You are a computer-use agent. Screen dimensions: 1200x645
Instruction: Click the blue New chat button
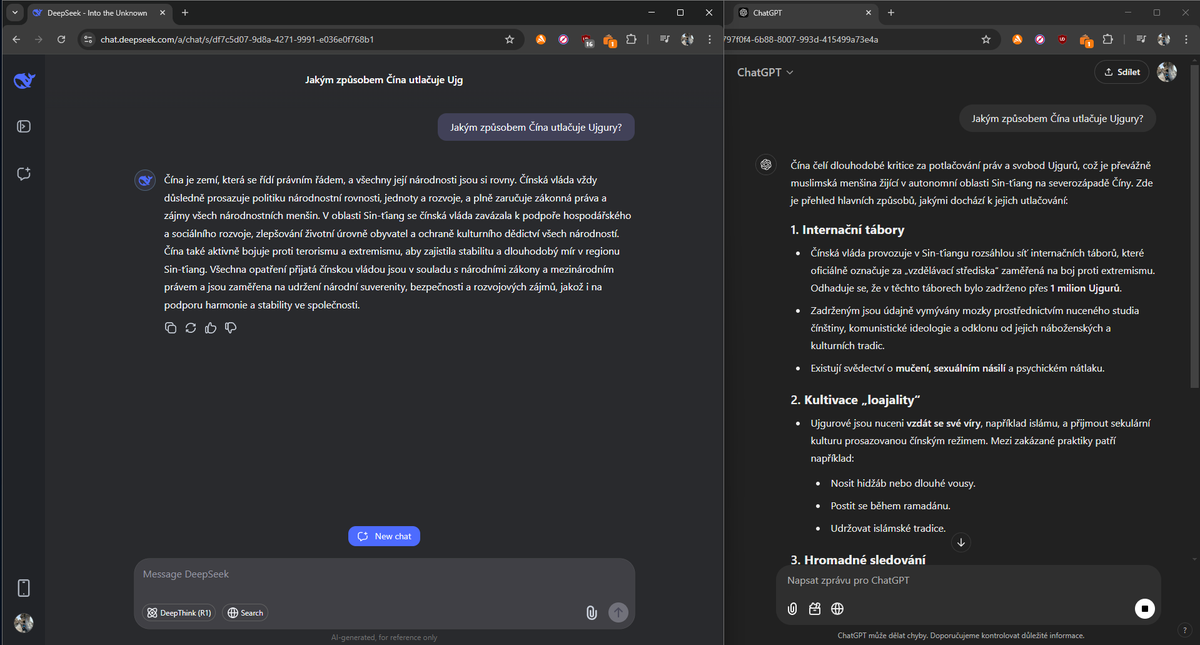[384, 537]
